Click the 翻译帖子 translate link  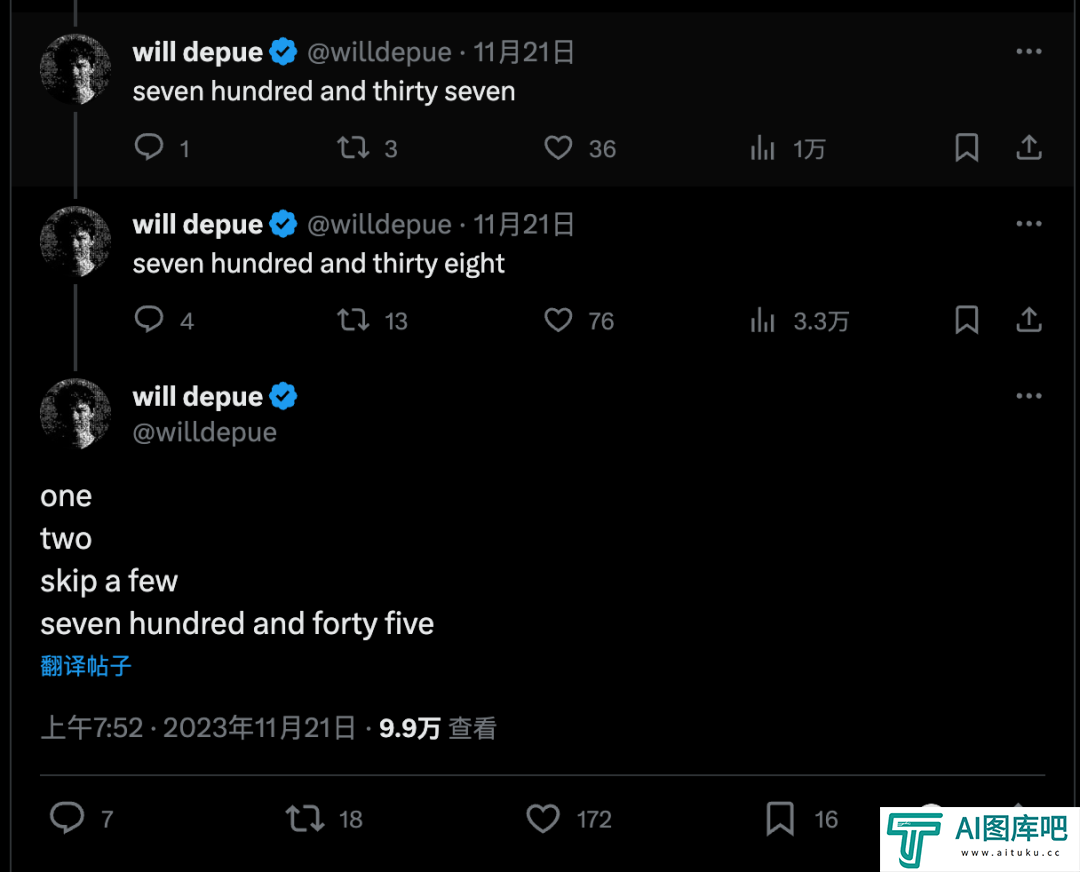tap(86, 665)
